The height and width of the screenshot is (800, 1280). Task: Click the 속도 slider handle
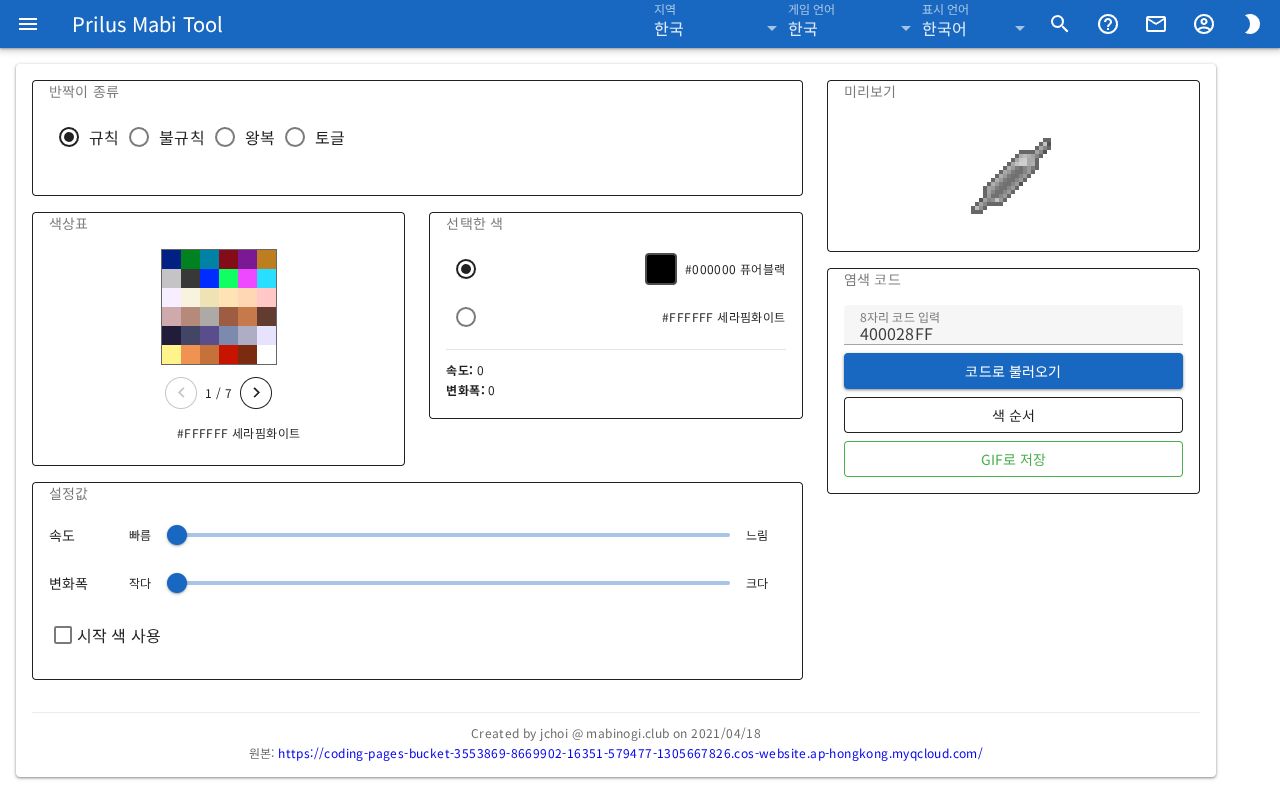coord(177,535)
